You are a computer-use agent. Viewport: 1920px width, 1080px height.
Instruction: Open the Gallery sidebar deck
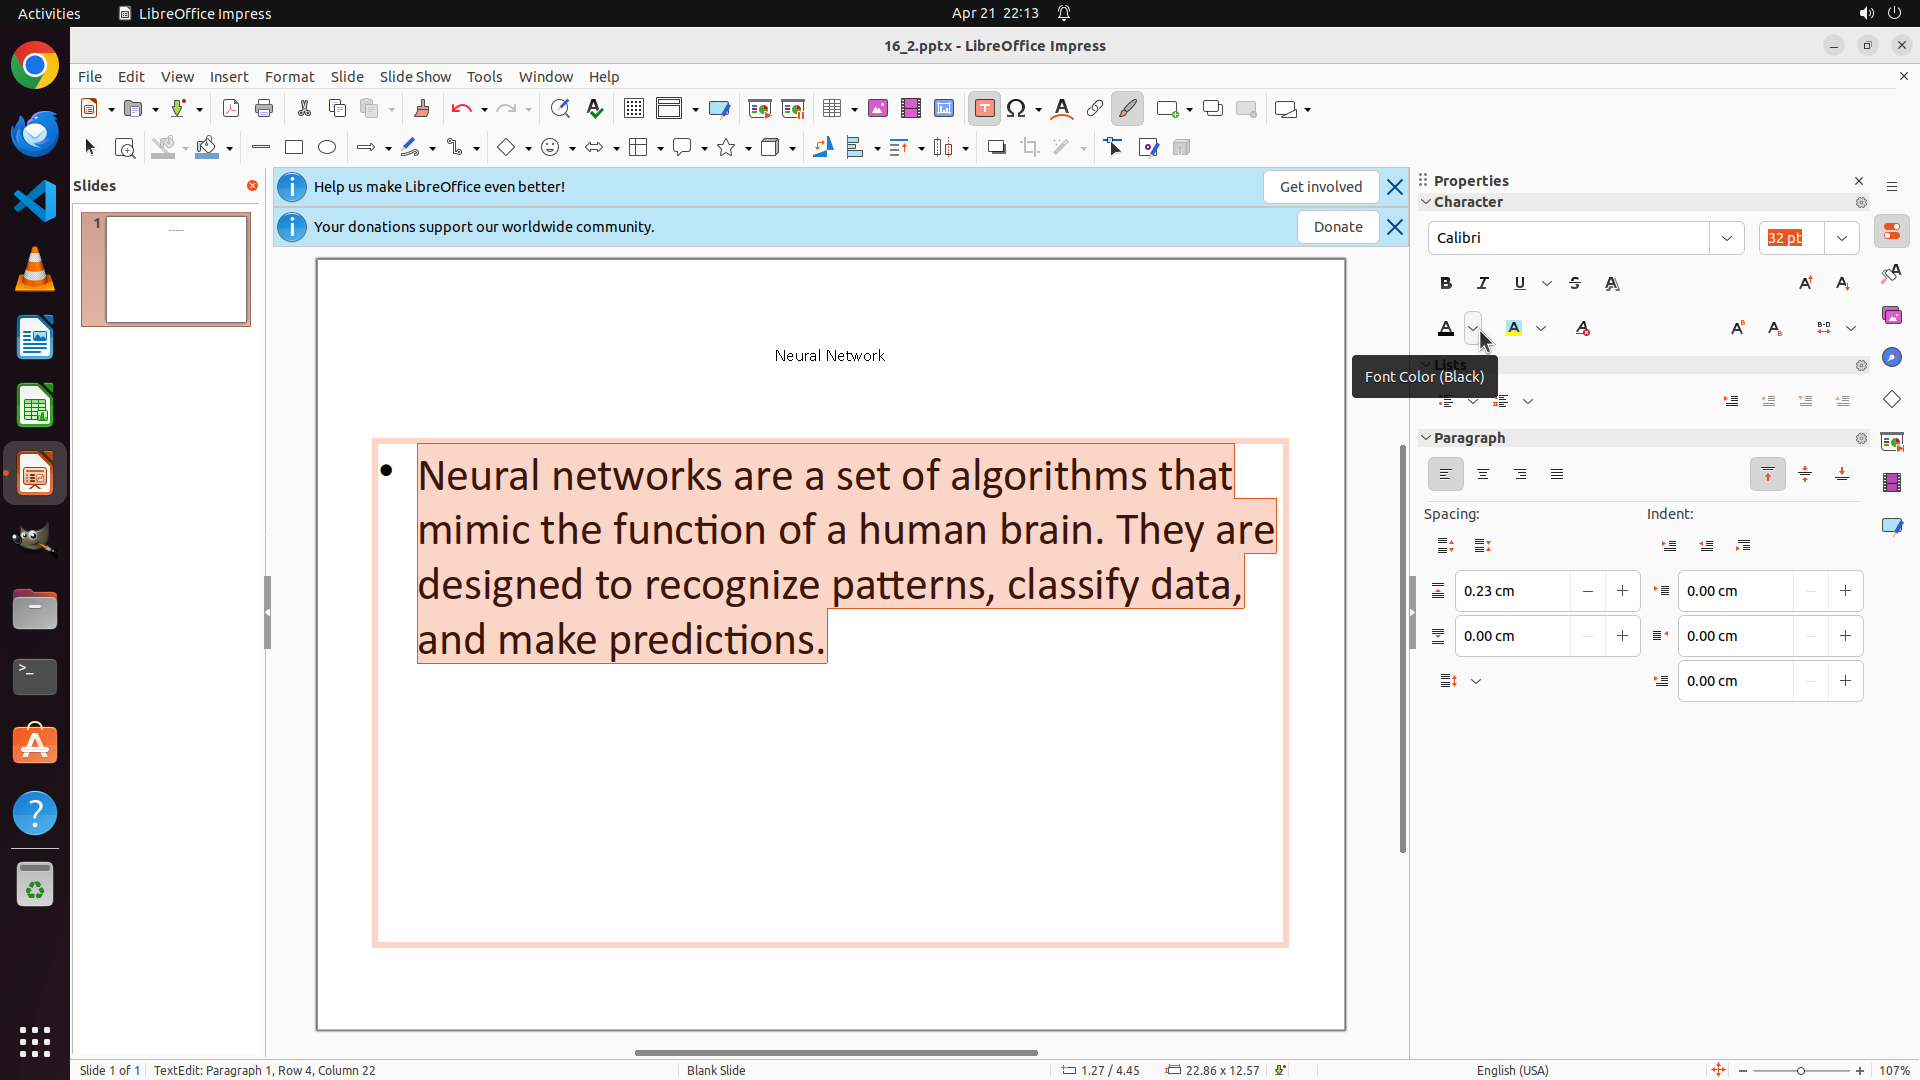click(1891, 316)
